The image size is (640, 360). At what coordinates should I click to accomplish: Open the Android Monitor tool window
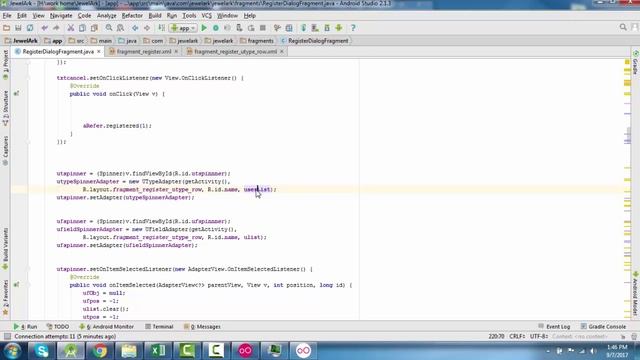click(x=107, y=327)
